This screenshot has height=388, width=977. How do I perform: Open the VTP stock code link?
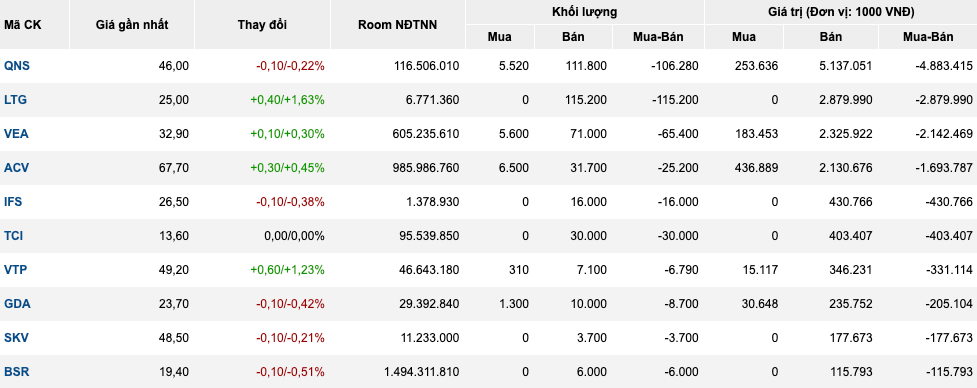coord(16,270)
